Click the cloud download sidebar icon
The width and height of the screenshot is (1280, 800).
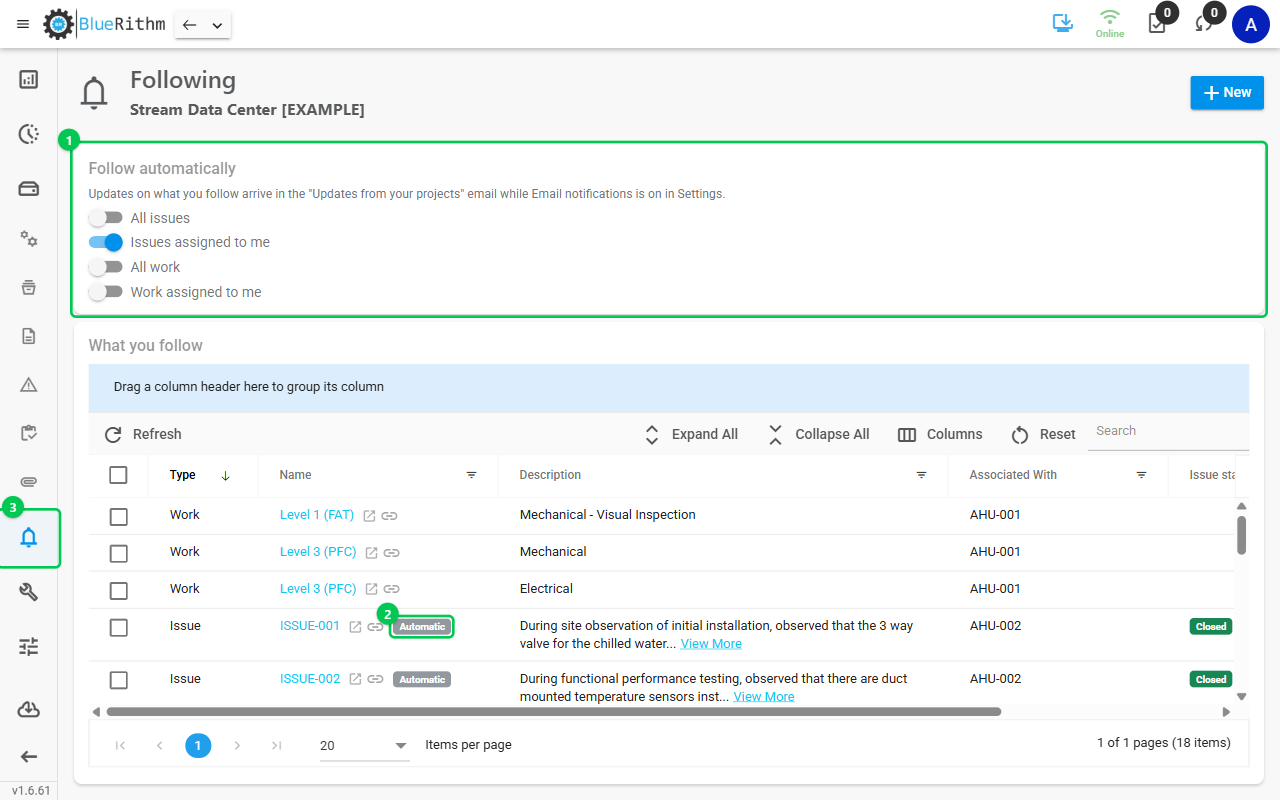29,709
